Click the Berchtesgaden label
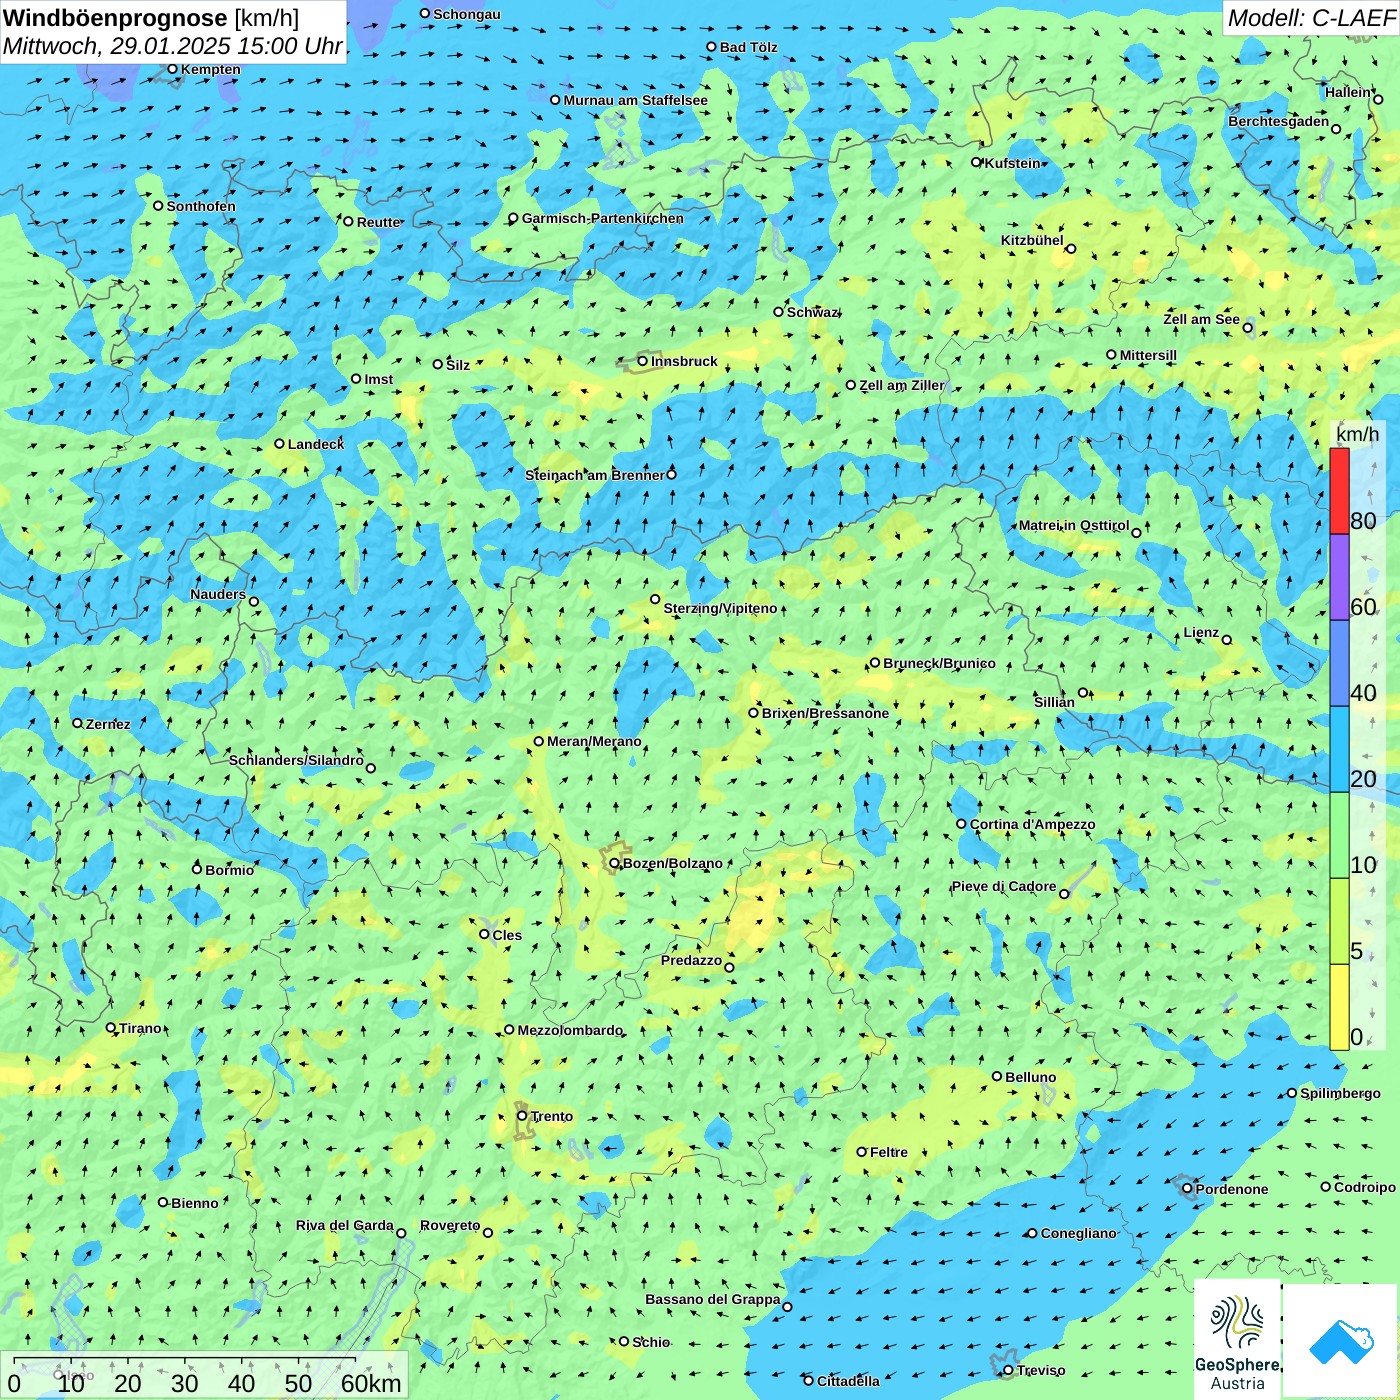1400x1400 pixels. click(x=1278, y=121)
